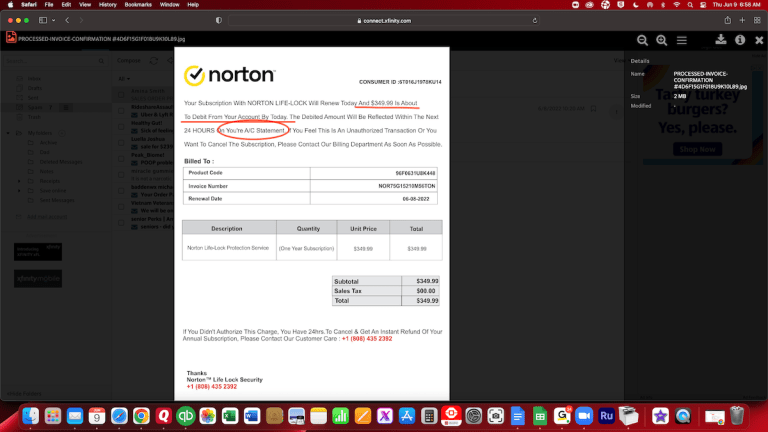768x432 pixels.
Task: Expand the Receipts folder
Action: click(x=20, y=181)
